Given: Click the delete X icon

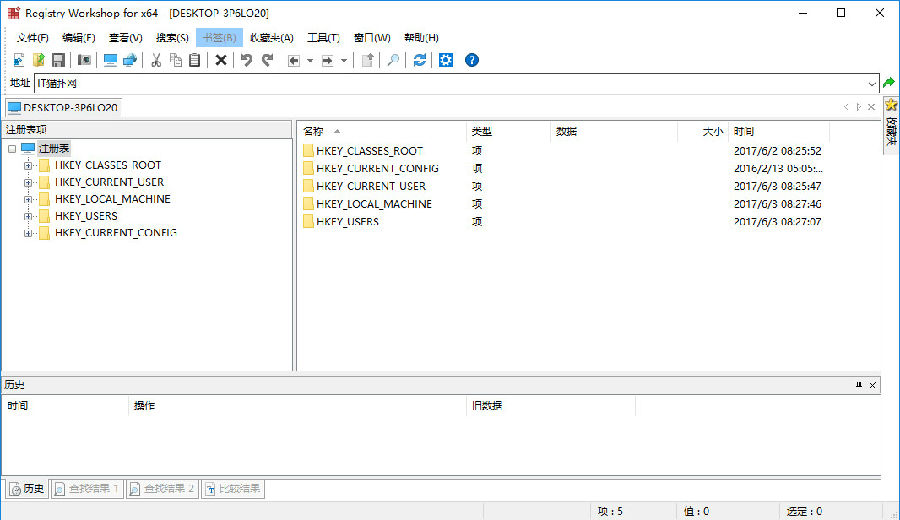Looking at the screenshot, I should click(x=221, y=60).
